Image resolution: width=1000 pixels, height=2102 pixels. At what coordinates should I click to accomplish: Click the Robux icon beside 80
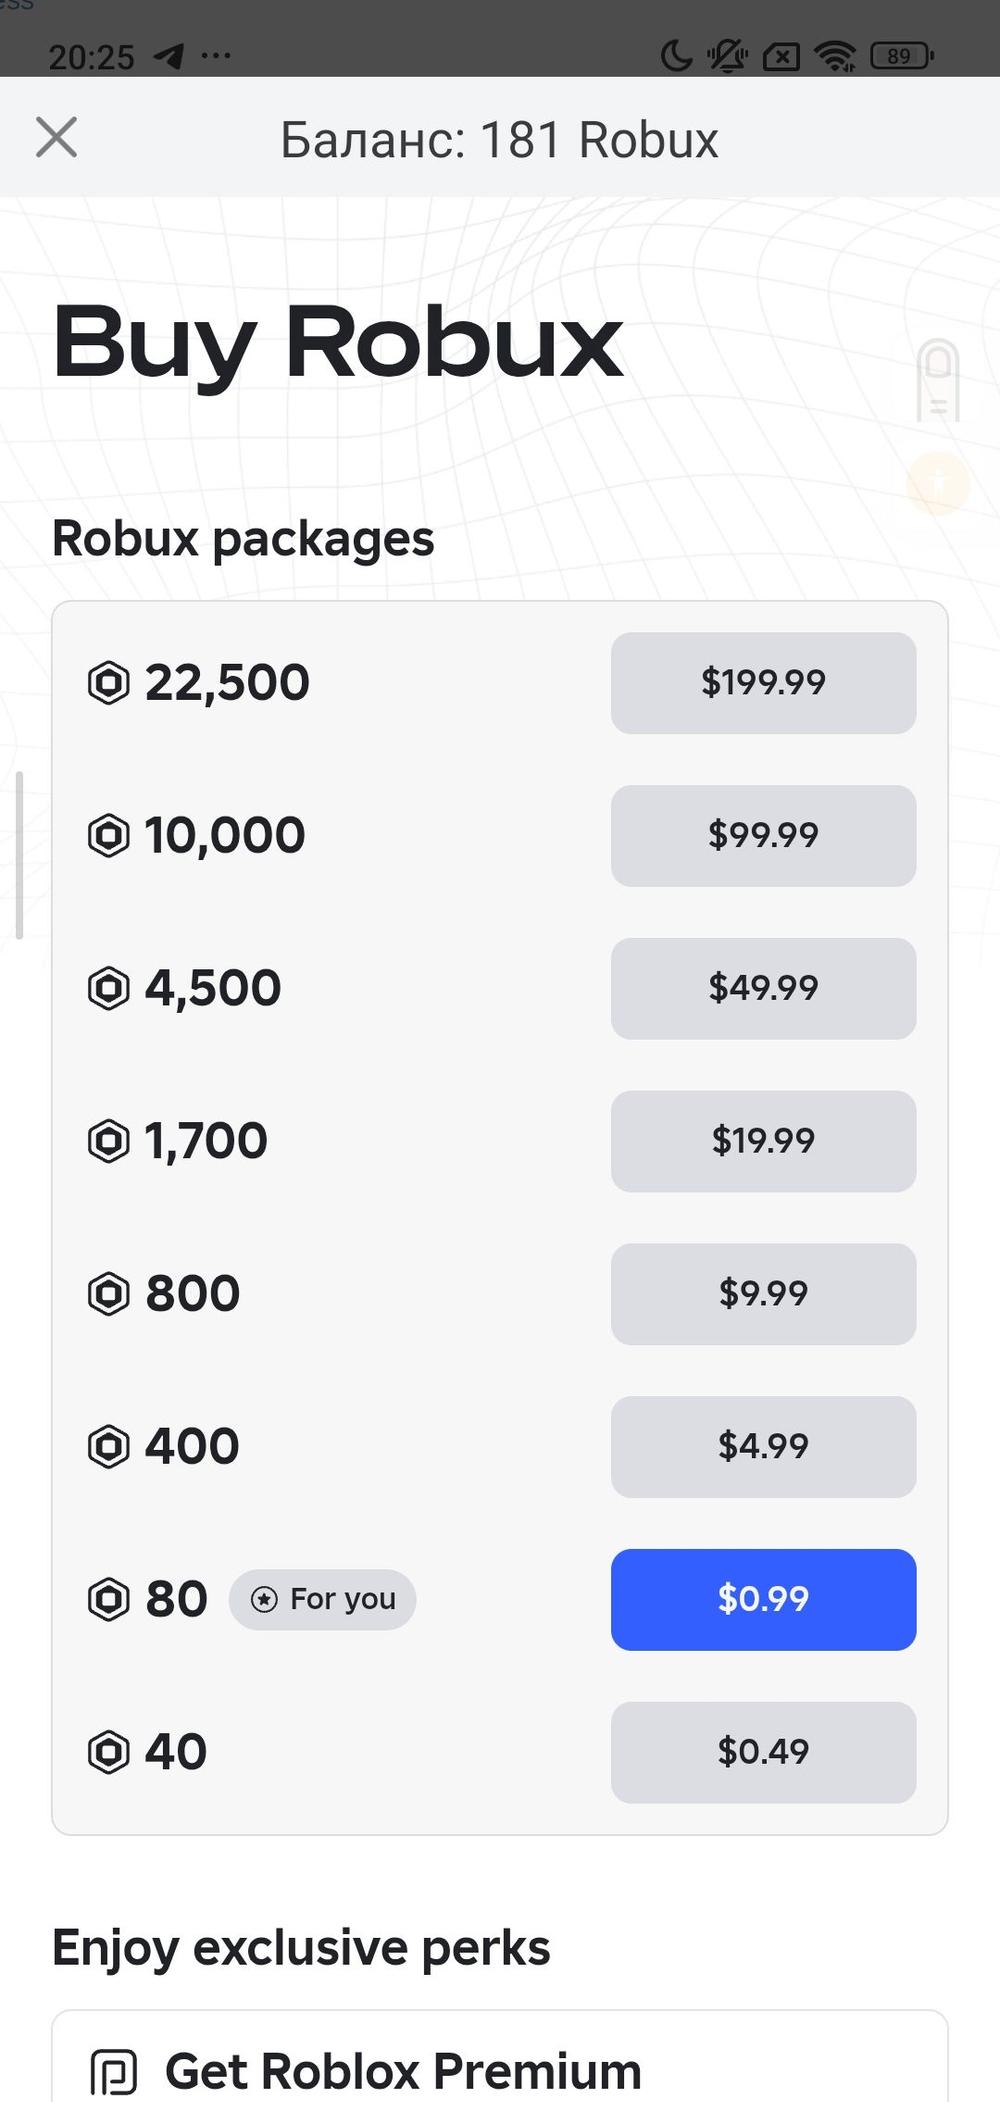(x=109, y=1599)
